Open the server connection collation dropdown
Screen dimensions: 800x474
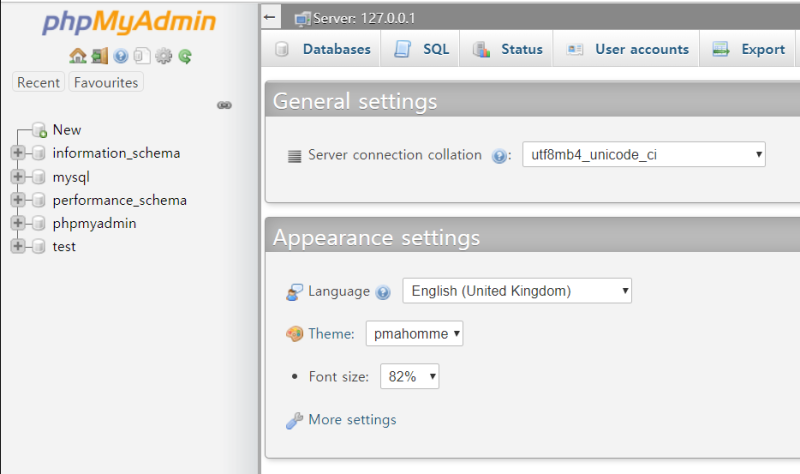point(644,154)
